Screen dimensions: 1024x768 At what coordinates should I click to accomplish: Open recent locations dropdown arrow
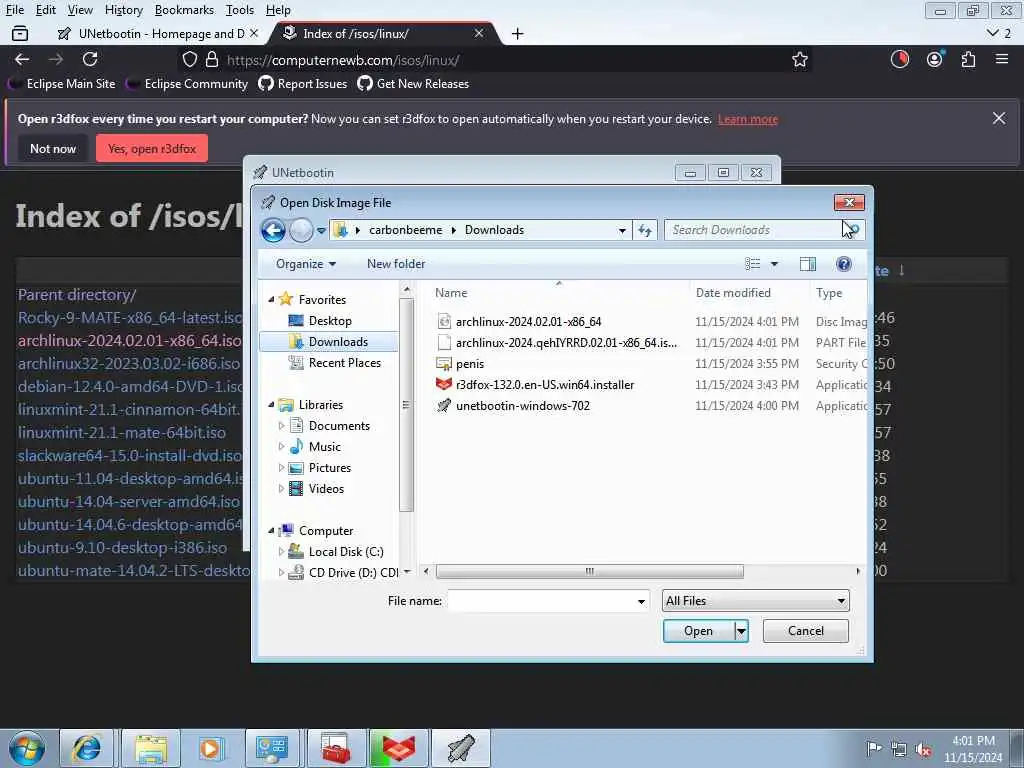(321, 231)
